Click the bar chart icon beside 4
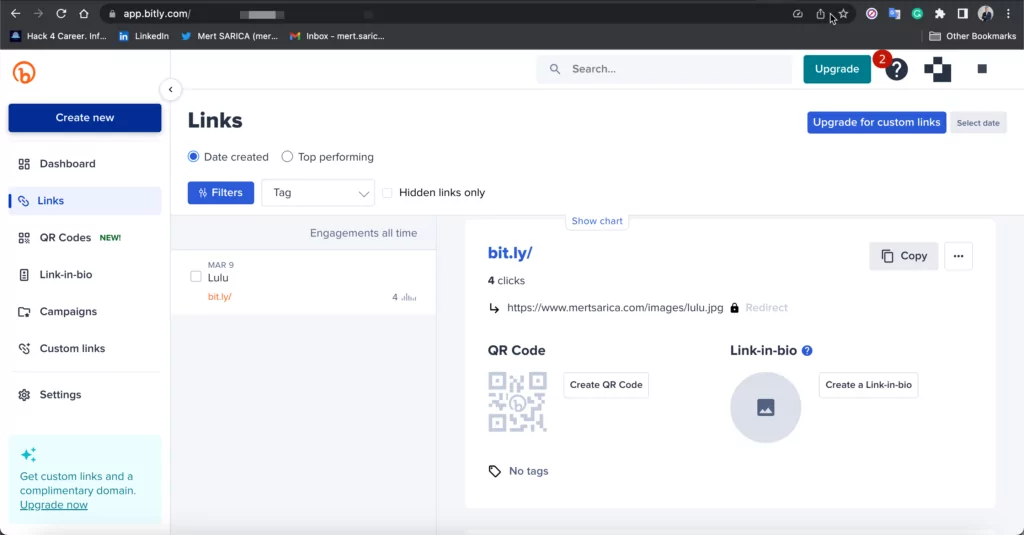Viewport: 1024px width, 535px height. pyautogui.click(x=409, y=297)
